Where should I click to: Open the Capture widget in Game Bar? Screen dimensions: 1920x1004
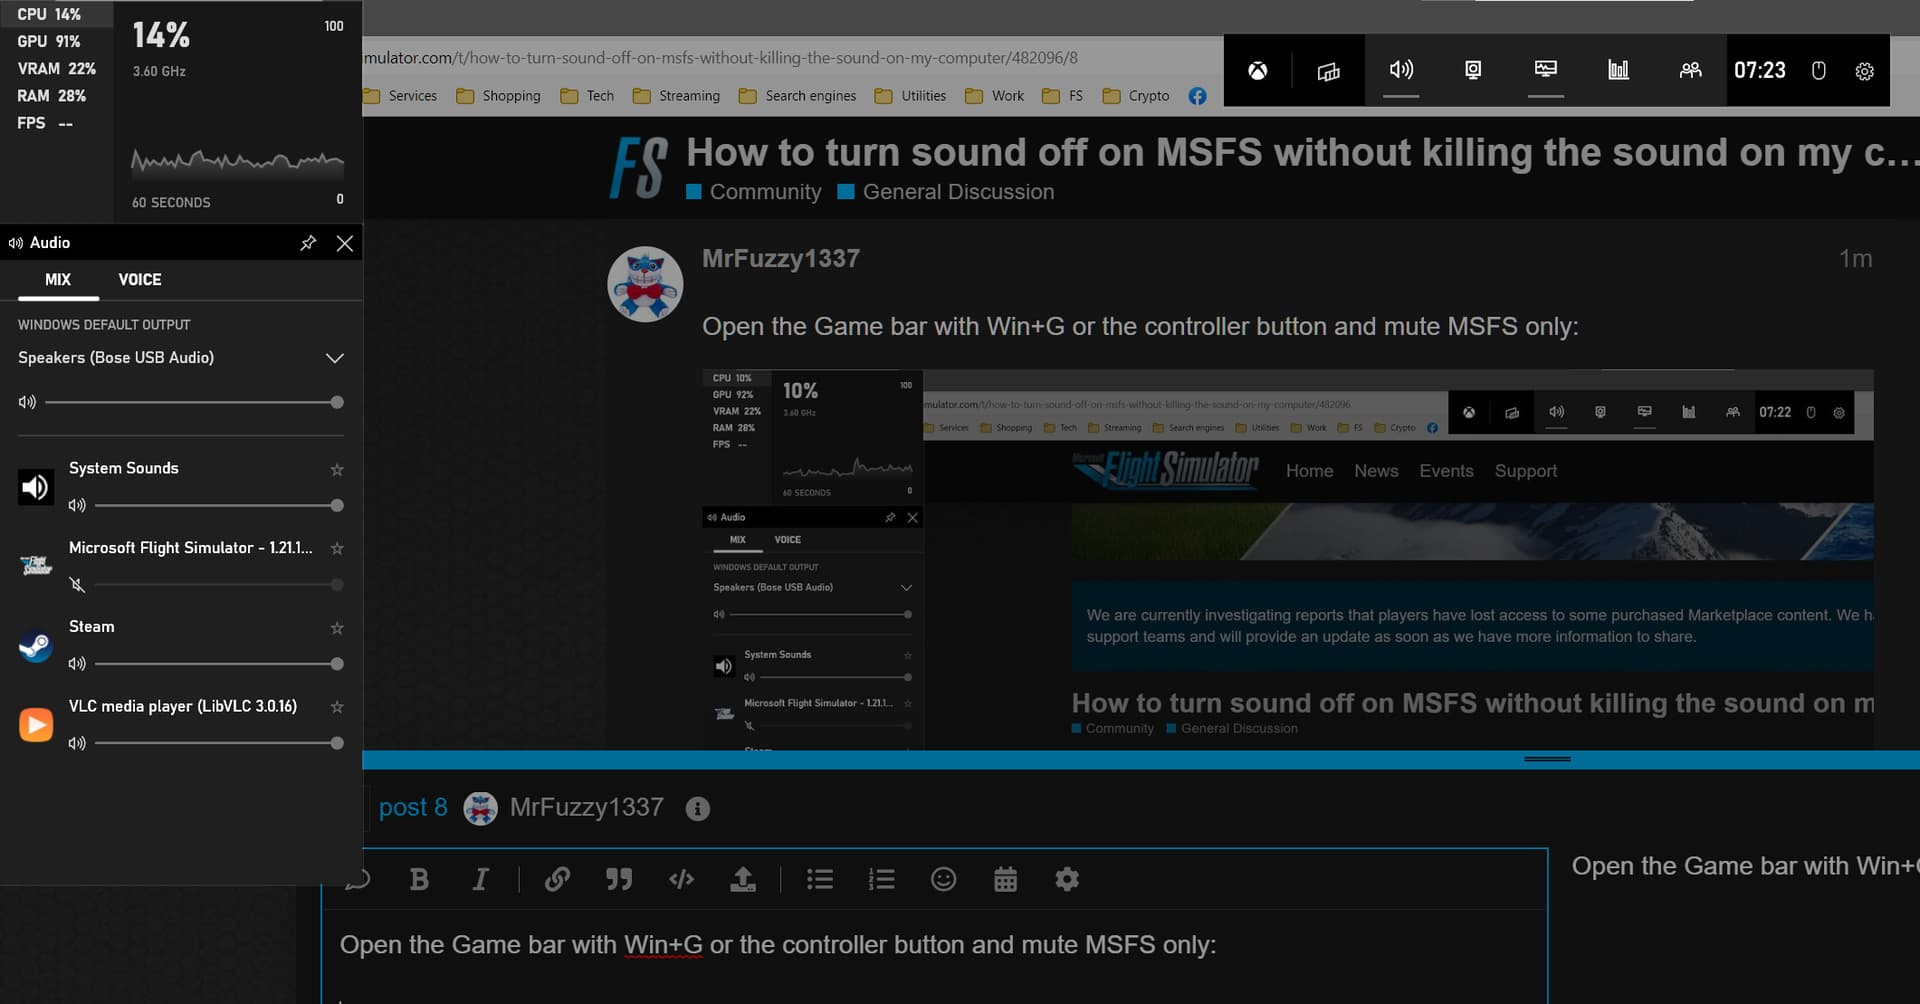[x=1473, y=69]
